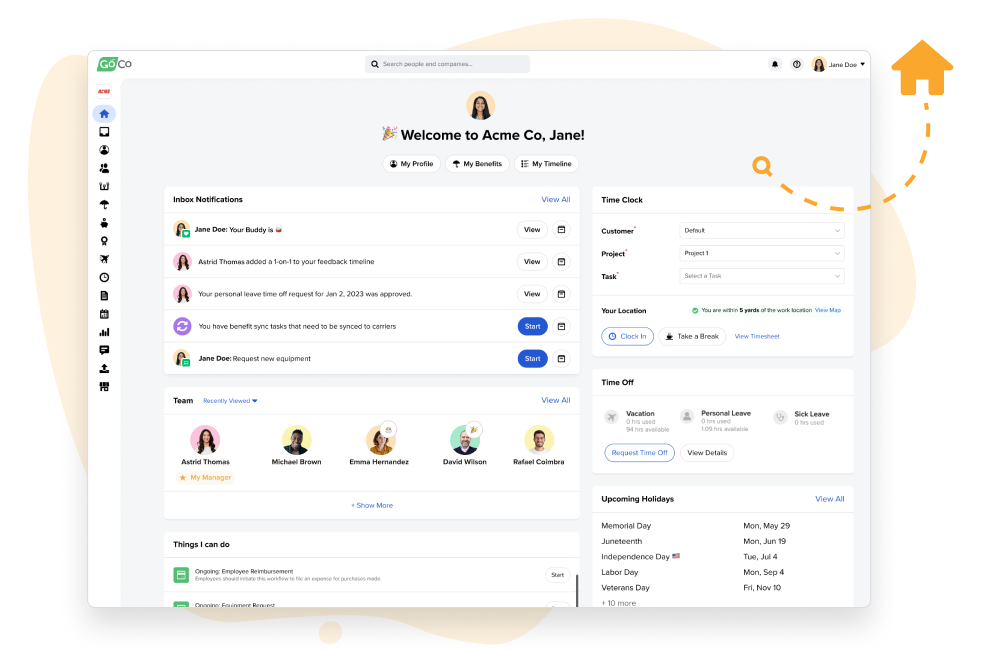The height and width of the screenshot is (654, 984).
Task: Click the search people and companies field
Action: click(449, 63)
